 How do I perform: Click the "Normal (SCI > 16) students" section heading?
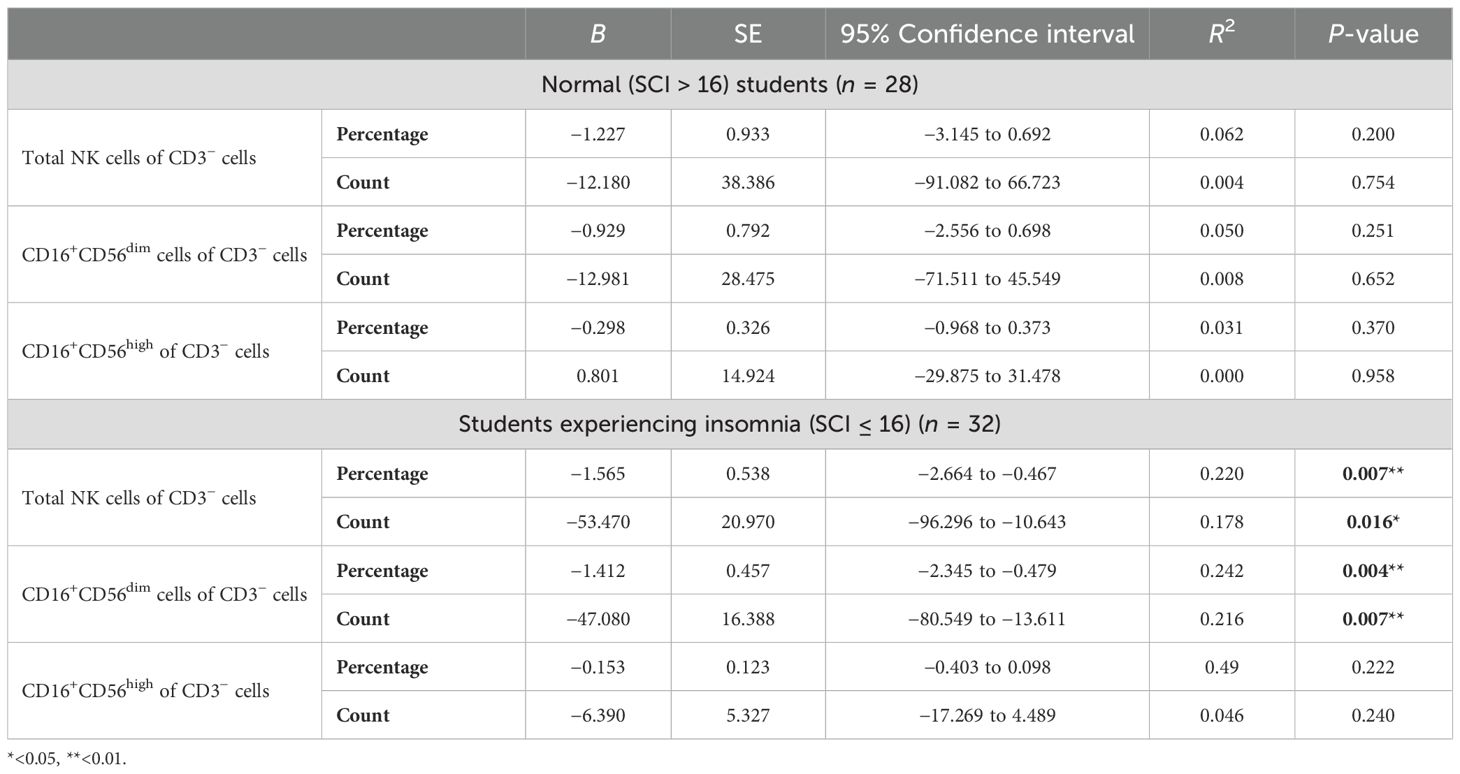pyautogui.click(x=730, y=85)
